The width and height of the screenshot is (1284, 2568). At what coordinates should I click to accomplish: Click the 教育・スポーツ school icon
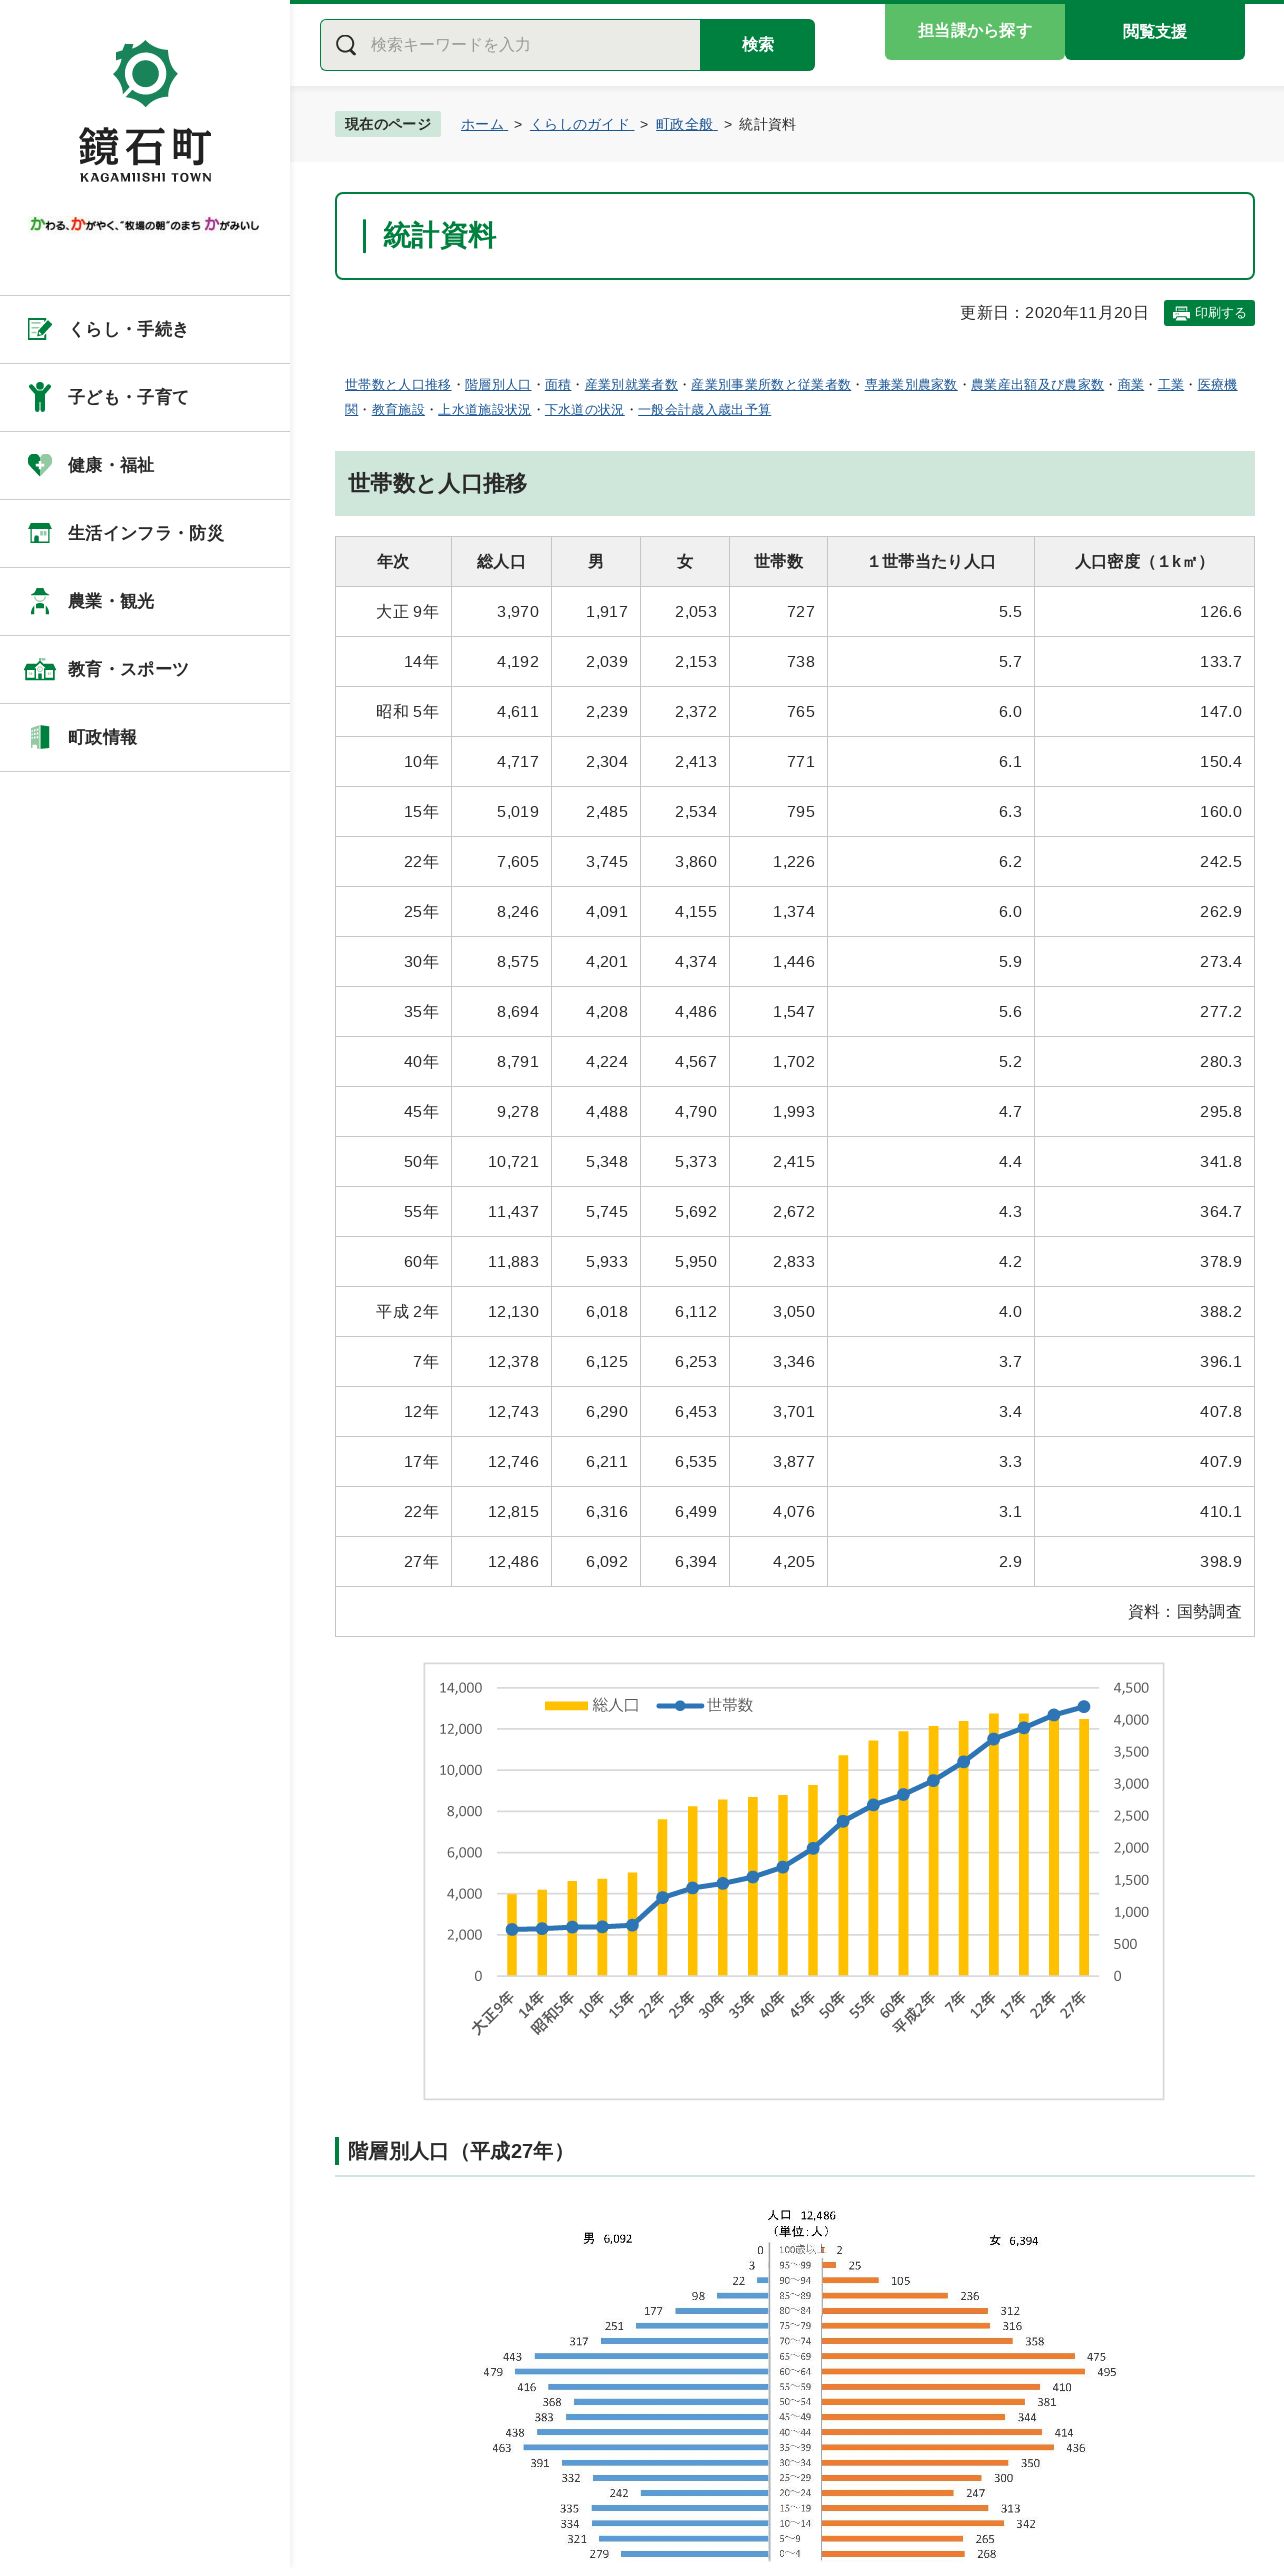tap(39, 669)
